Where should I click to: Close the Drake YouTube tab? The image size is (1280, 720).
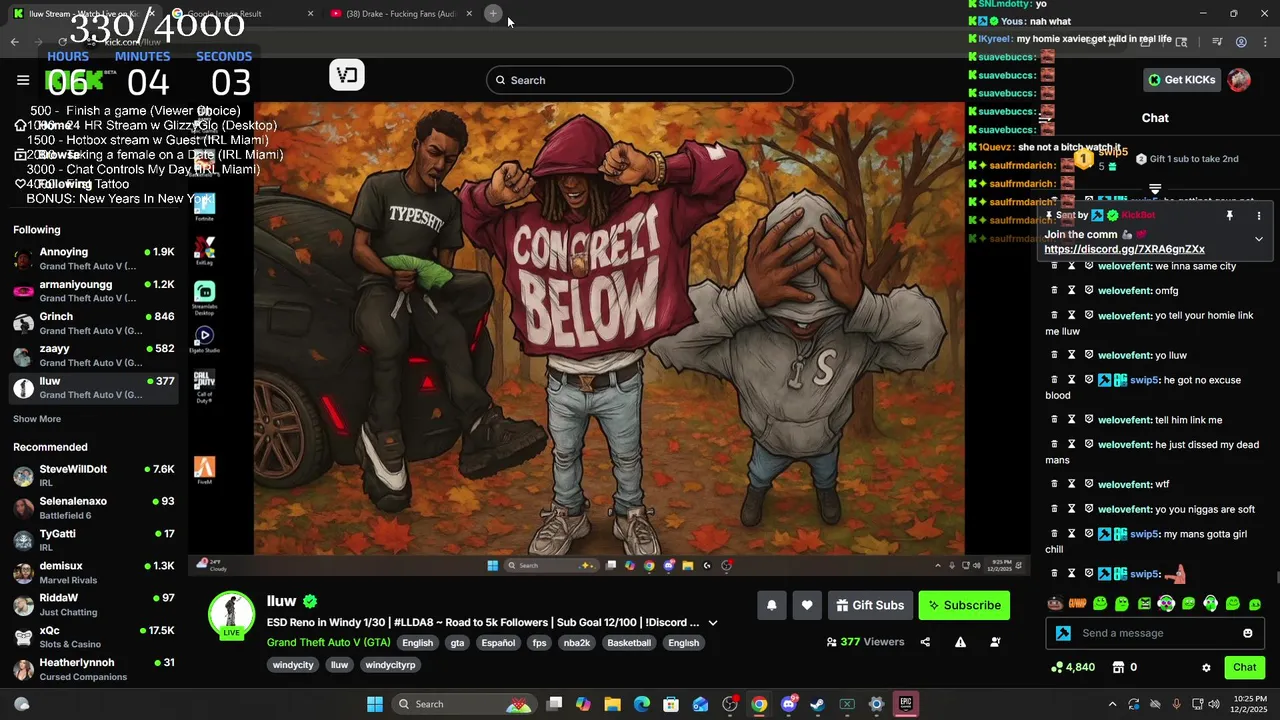pyautogui.click(x=469, y=14)
